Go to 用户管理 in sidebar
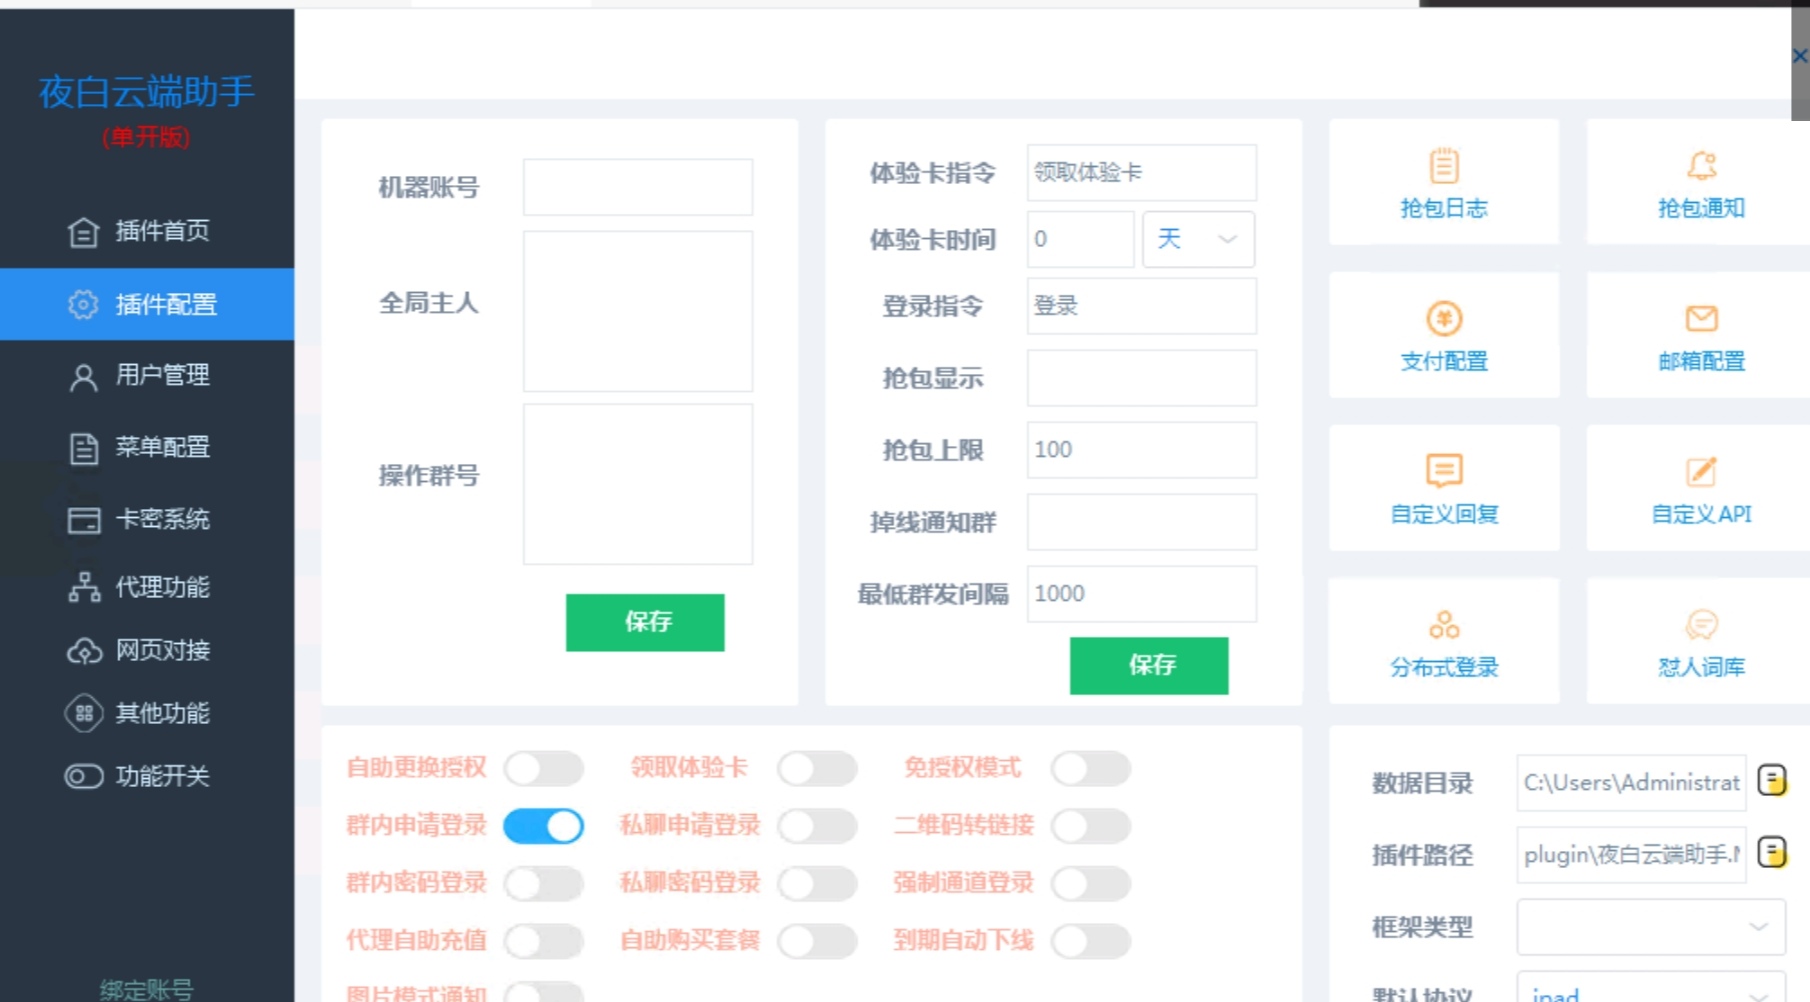The height and width of the screenshot is (1002, 1810). point(161,376)
